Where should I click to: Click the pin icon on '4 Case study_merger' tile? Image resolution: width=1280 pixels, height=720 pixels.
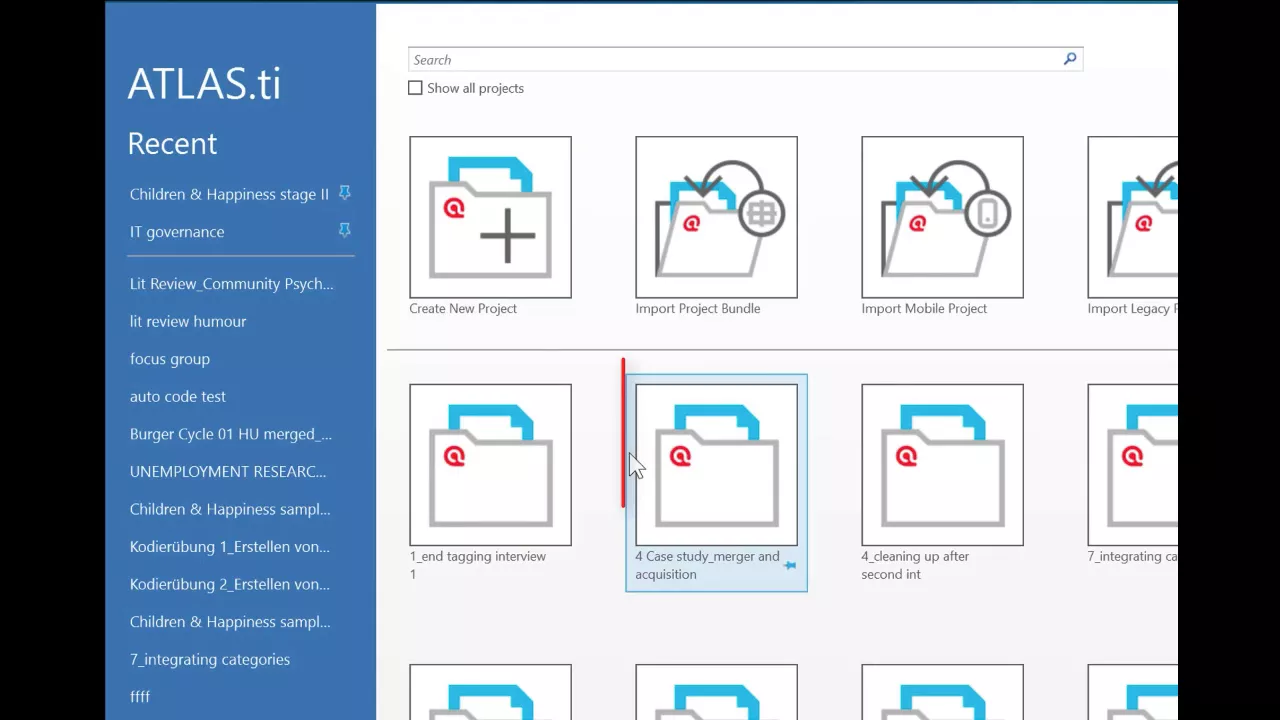coord(790,565)
